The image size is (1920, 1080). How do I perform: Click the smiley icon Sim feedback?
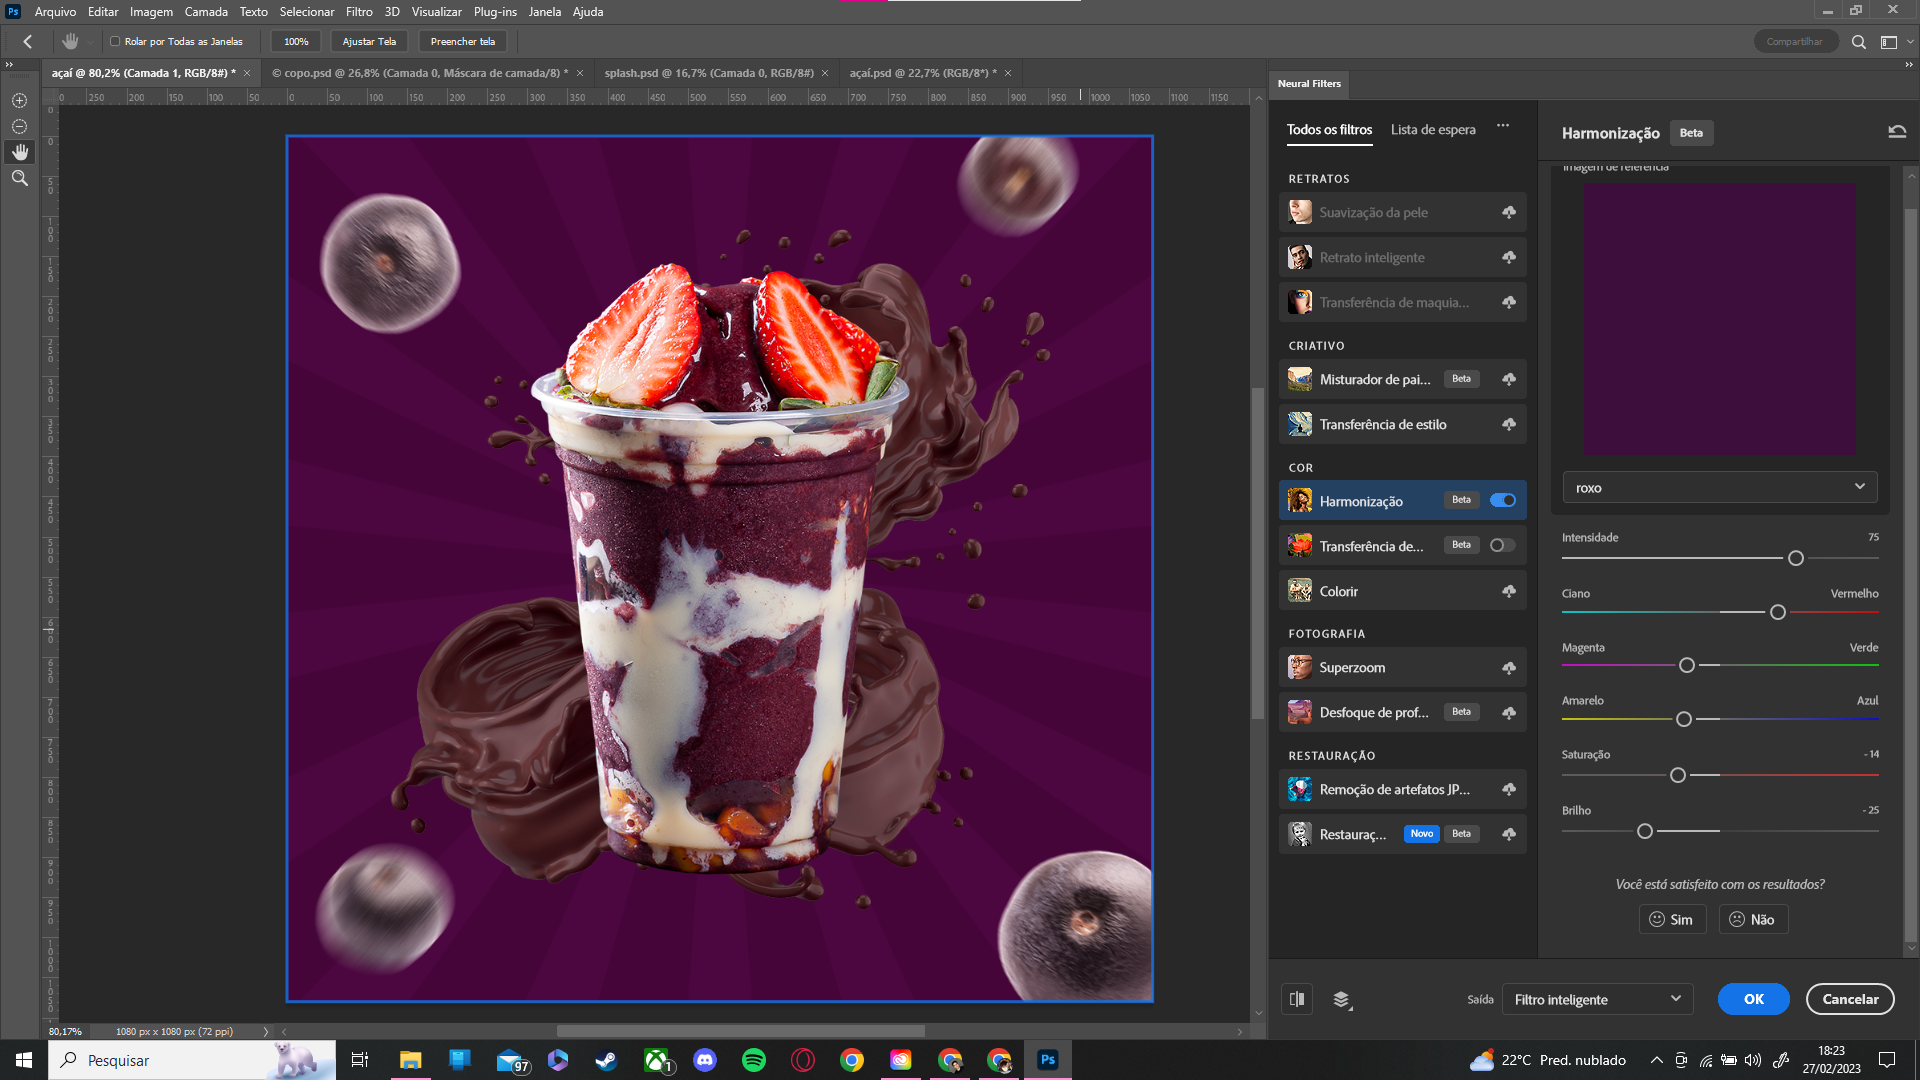tap(1657, 919)
